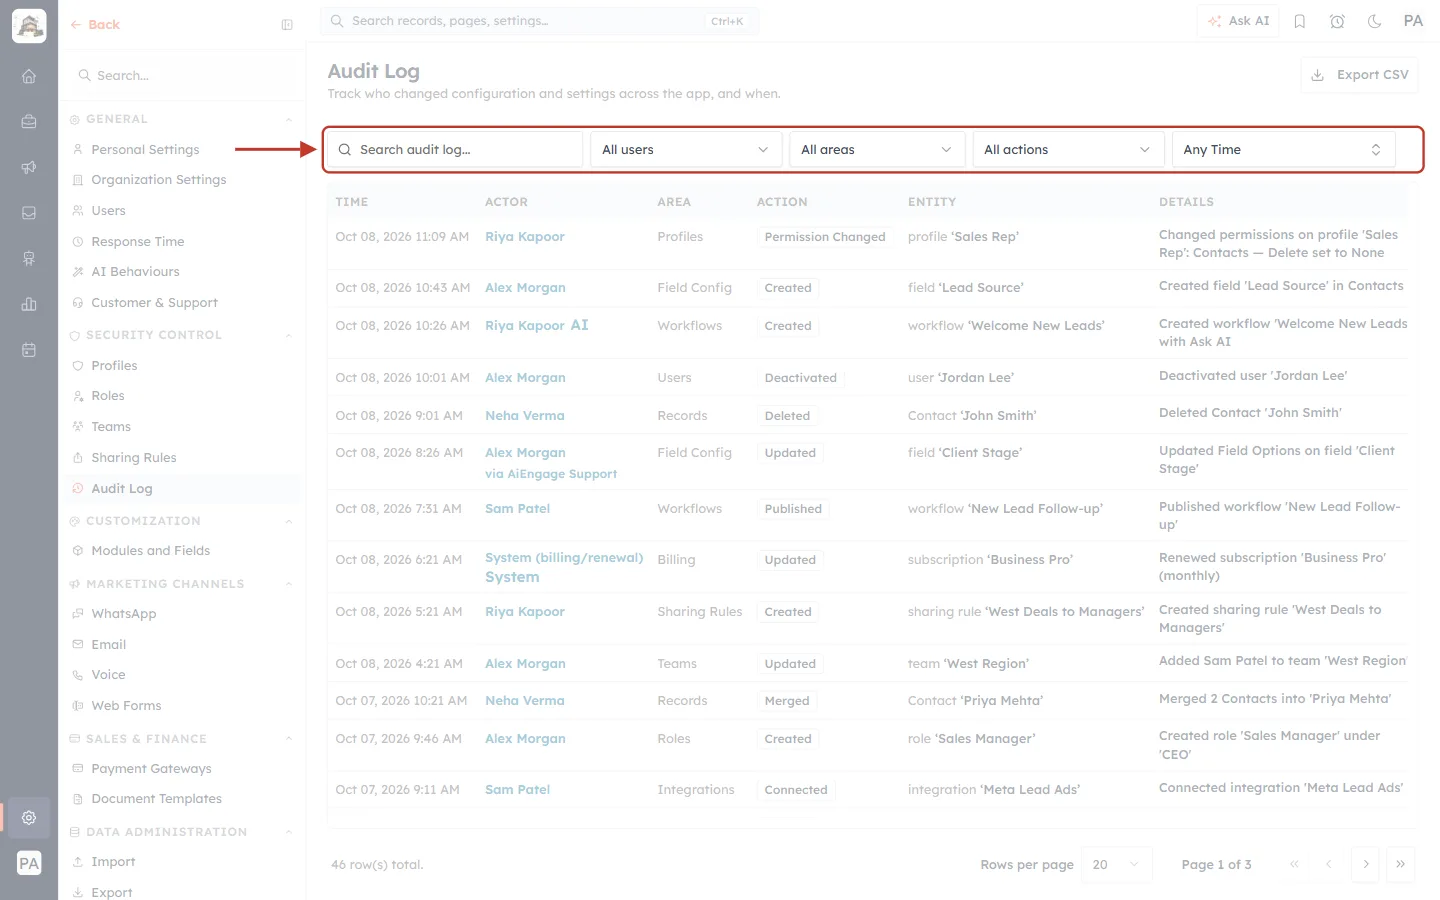Screen dimensions: 1440x900
Task: Select Modules and Fields menu item
Action: click(150, 551)
